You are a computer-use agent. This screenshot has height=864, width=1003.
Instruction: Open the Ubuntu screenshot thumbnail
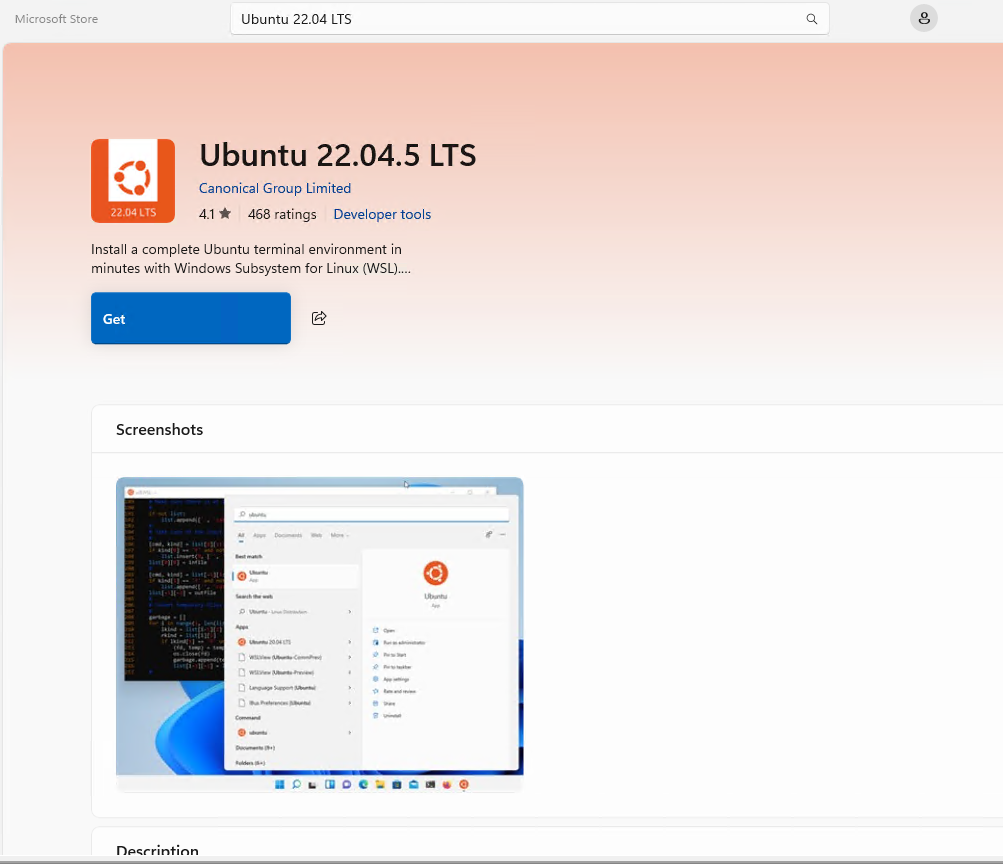click(320, 634)
